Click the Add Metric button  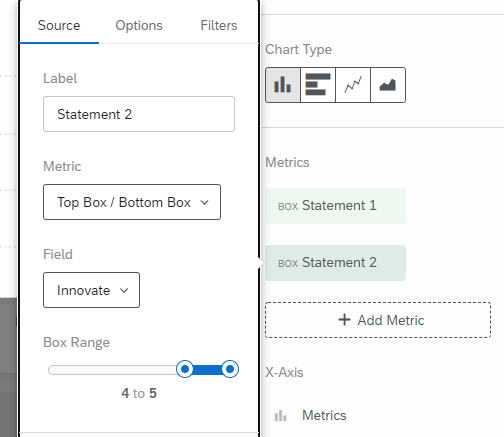(378, 320)
